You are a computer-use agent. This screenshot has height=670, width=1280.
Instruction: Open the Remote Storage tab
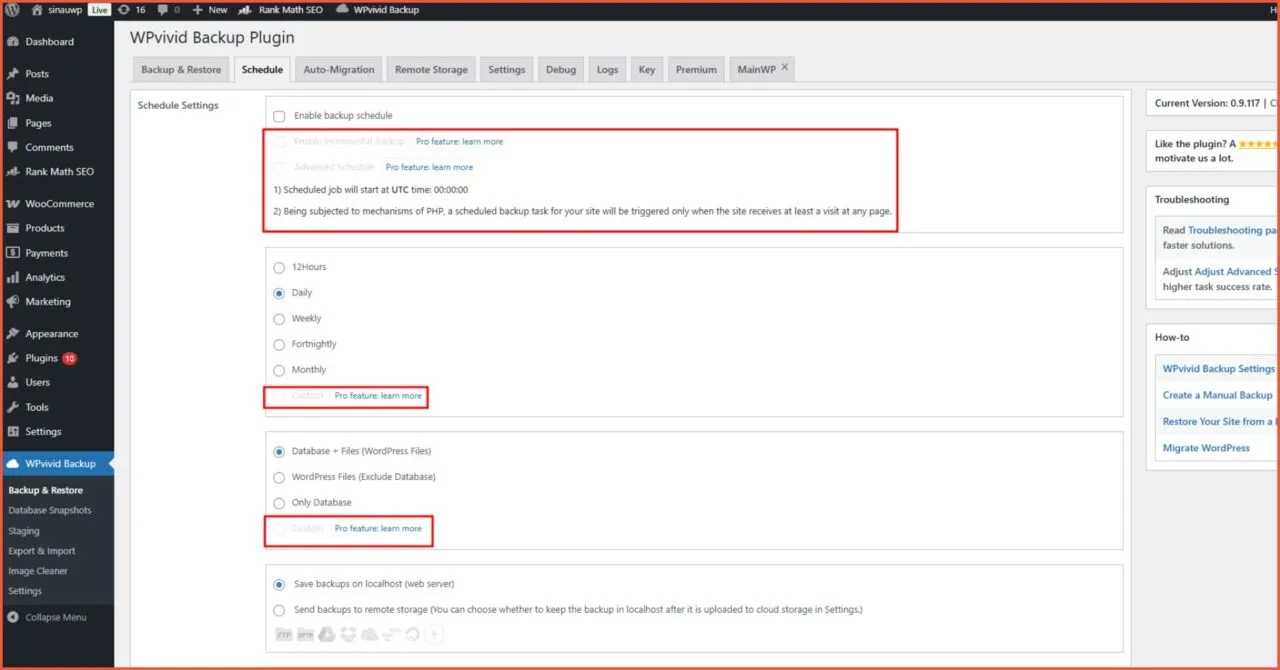[431, 69]
